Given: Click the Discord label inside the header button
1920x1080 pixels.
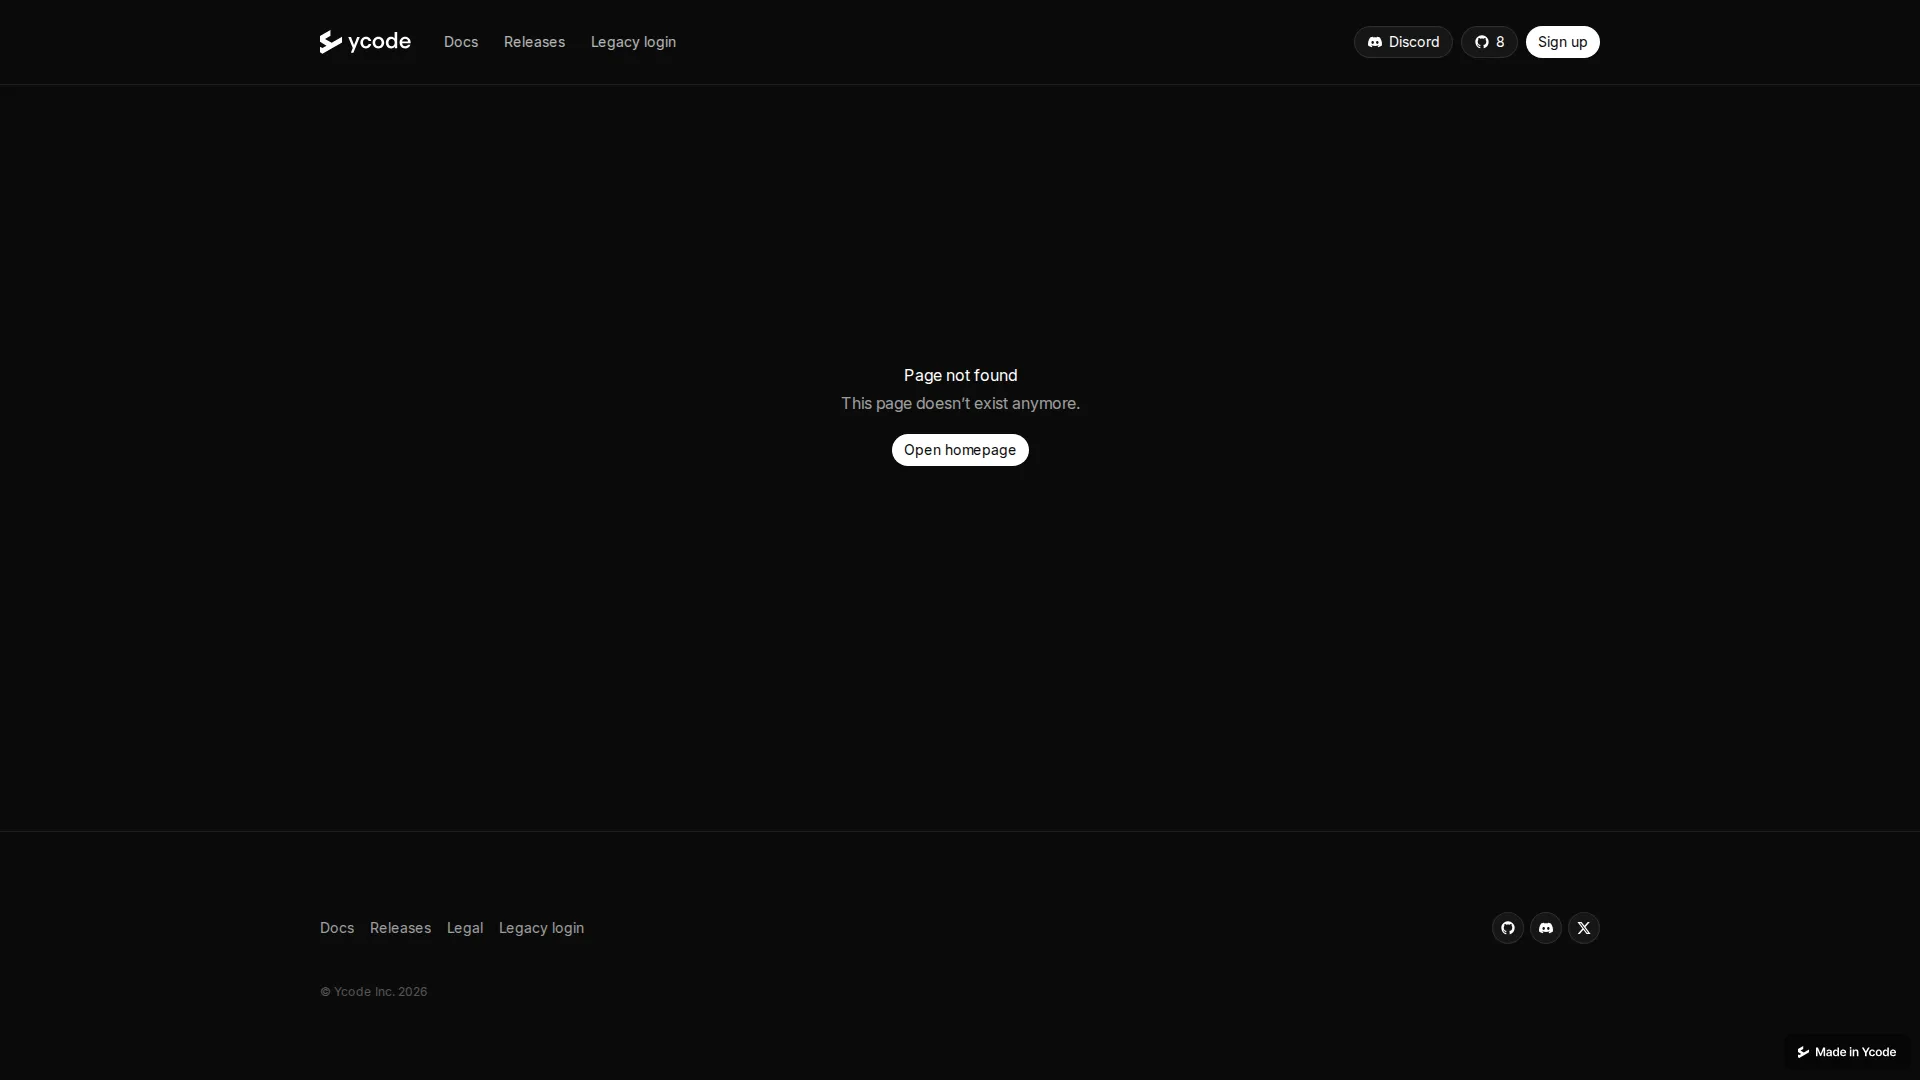Looking at the screenshot, I should [x=1413, y=41].
